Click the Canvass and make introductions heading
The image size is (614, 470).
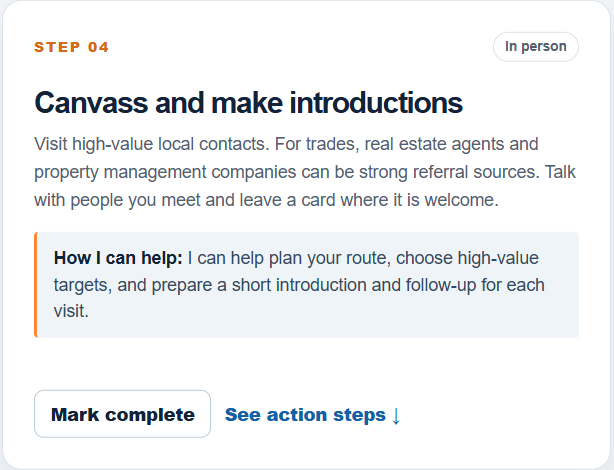pyautogui.click(x=249, y=103)
